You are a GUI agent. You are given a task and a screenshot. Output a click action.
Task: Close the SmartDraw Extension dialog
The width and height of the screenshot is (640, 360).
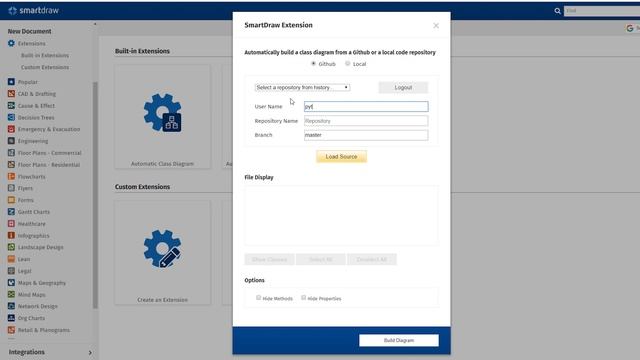pos(436,25)
